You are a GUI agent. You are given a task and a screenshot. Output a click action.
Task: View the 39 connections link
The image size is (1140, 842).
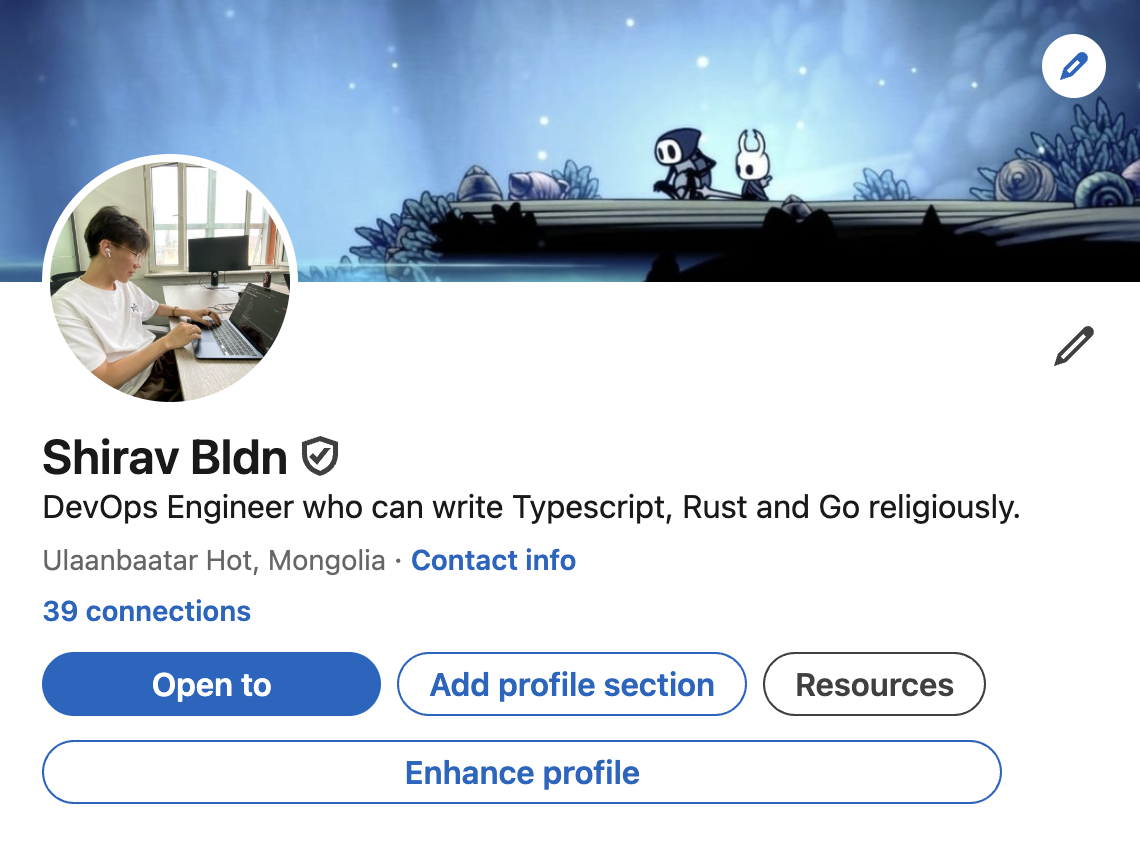coord(147,611)
